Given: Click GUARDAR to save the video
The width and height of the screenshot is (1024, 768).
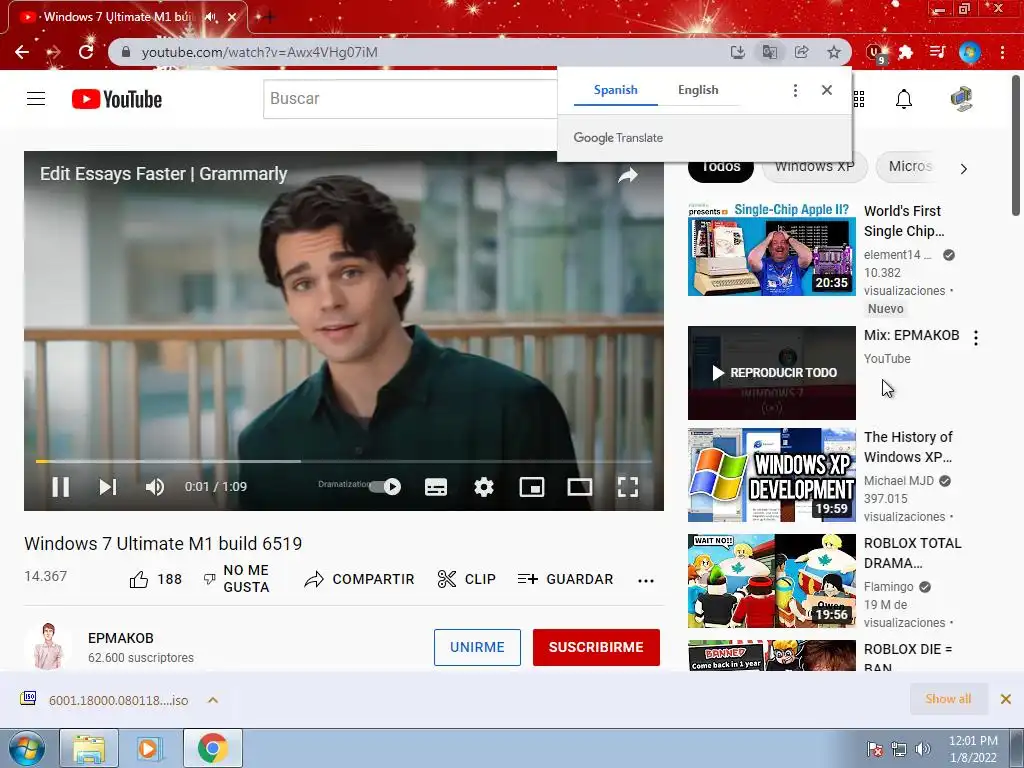Looking at the screenshot, I should pos(566,579).
